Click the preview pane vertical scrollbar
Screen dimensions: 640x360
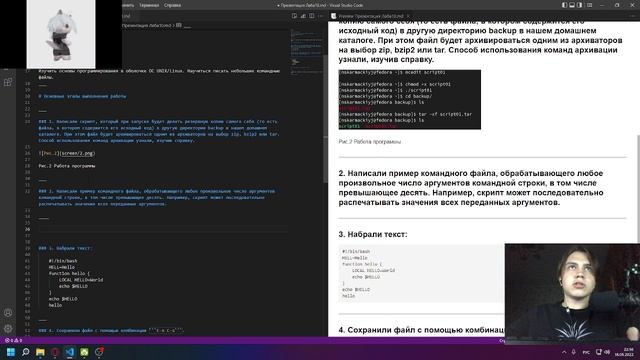[x=638, y=188]
